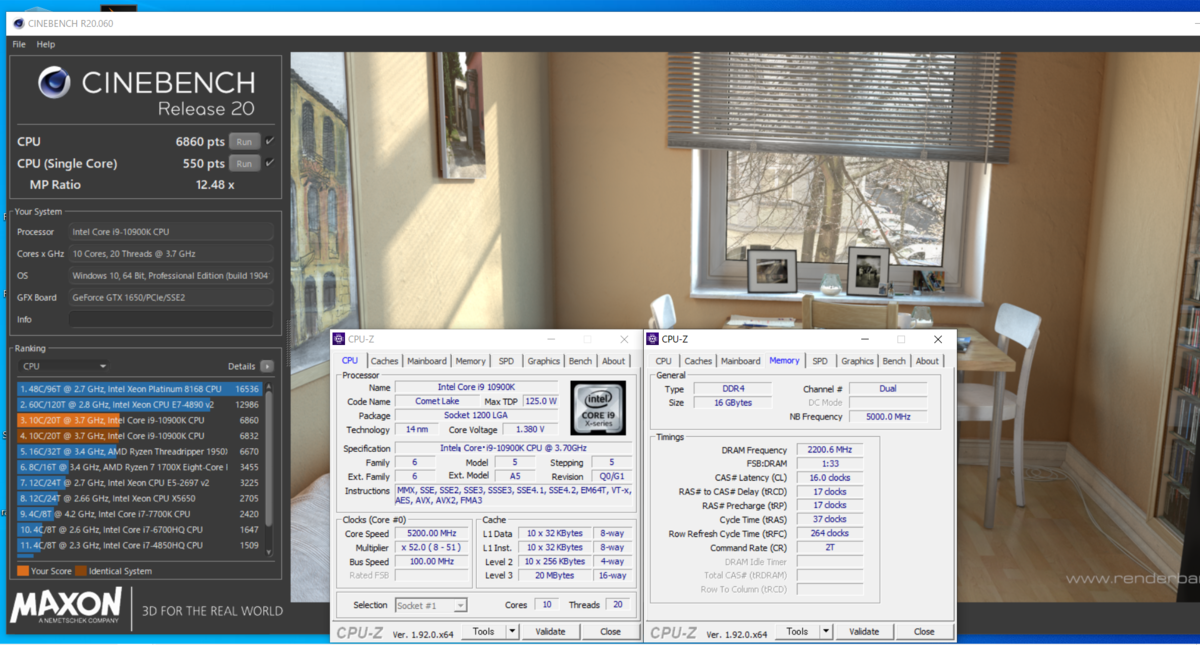Select the AMD Ryzen 7 1700X ranking row
This screenshot has width=1200, height=645.
(139, 467)
